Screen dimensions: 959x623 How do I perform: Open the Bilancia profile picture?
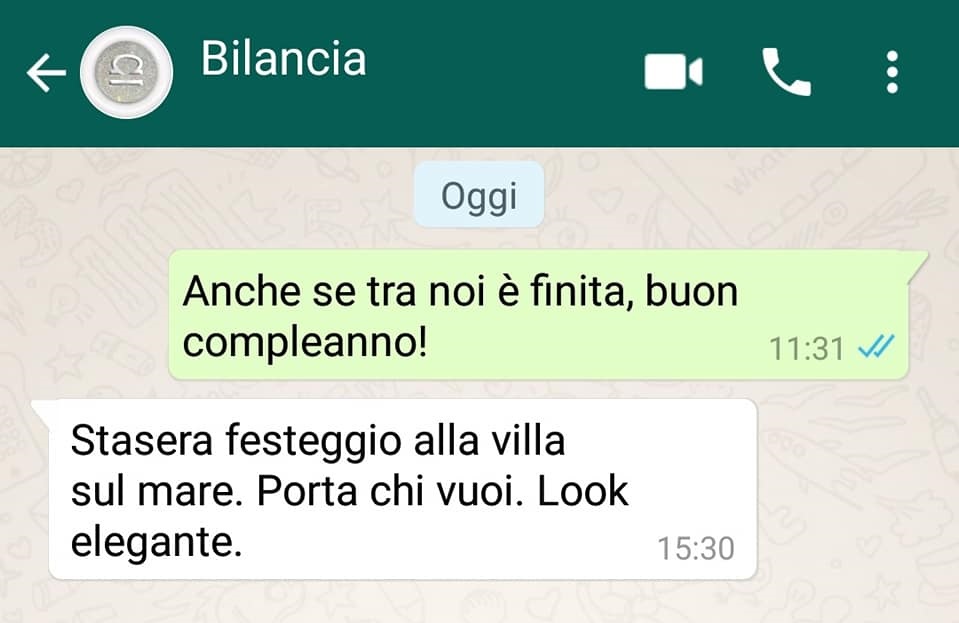click(x=127, y=72)
